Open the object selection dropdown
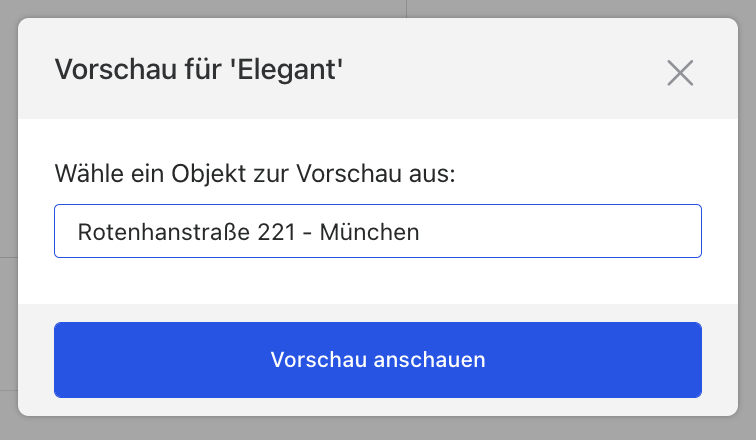The height and width of the screenshot is (440, 756). pyautogui.click(x=378, y=232)
